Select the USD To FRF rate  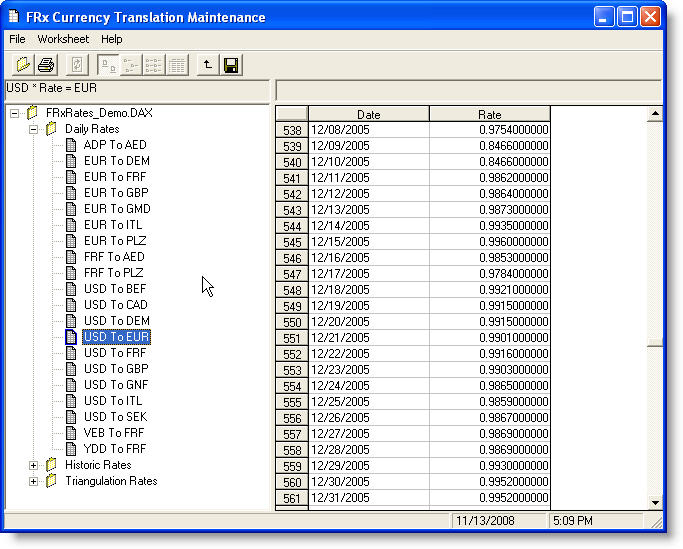115,352
